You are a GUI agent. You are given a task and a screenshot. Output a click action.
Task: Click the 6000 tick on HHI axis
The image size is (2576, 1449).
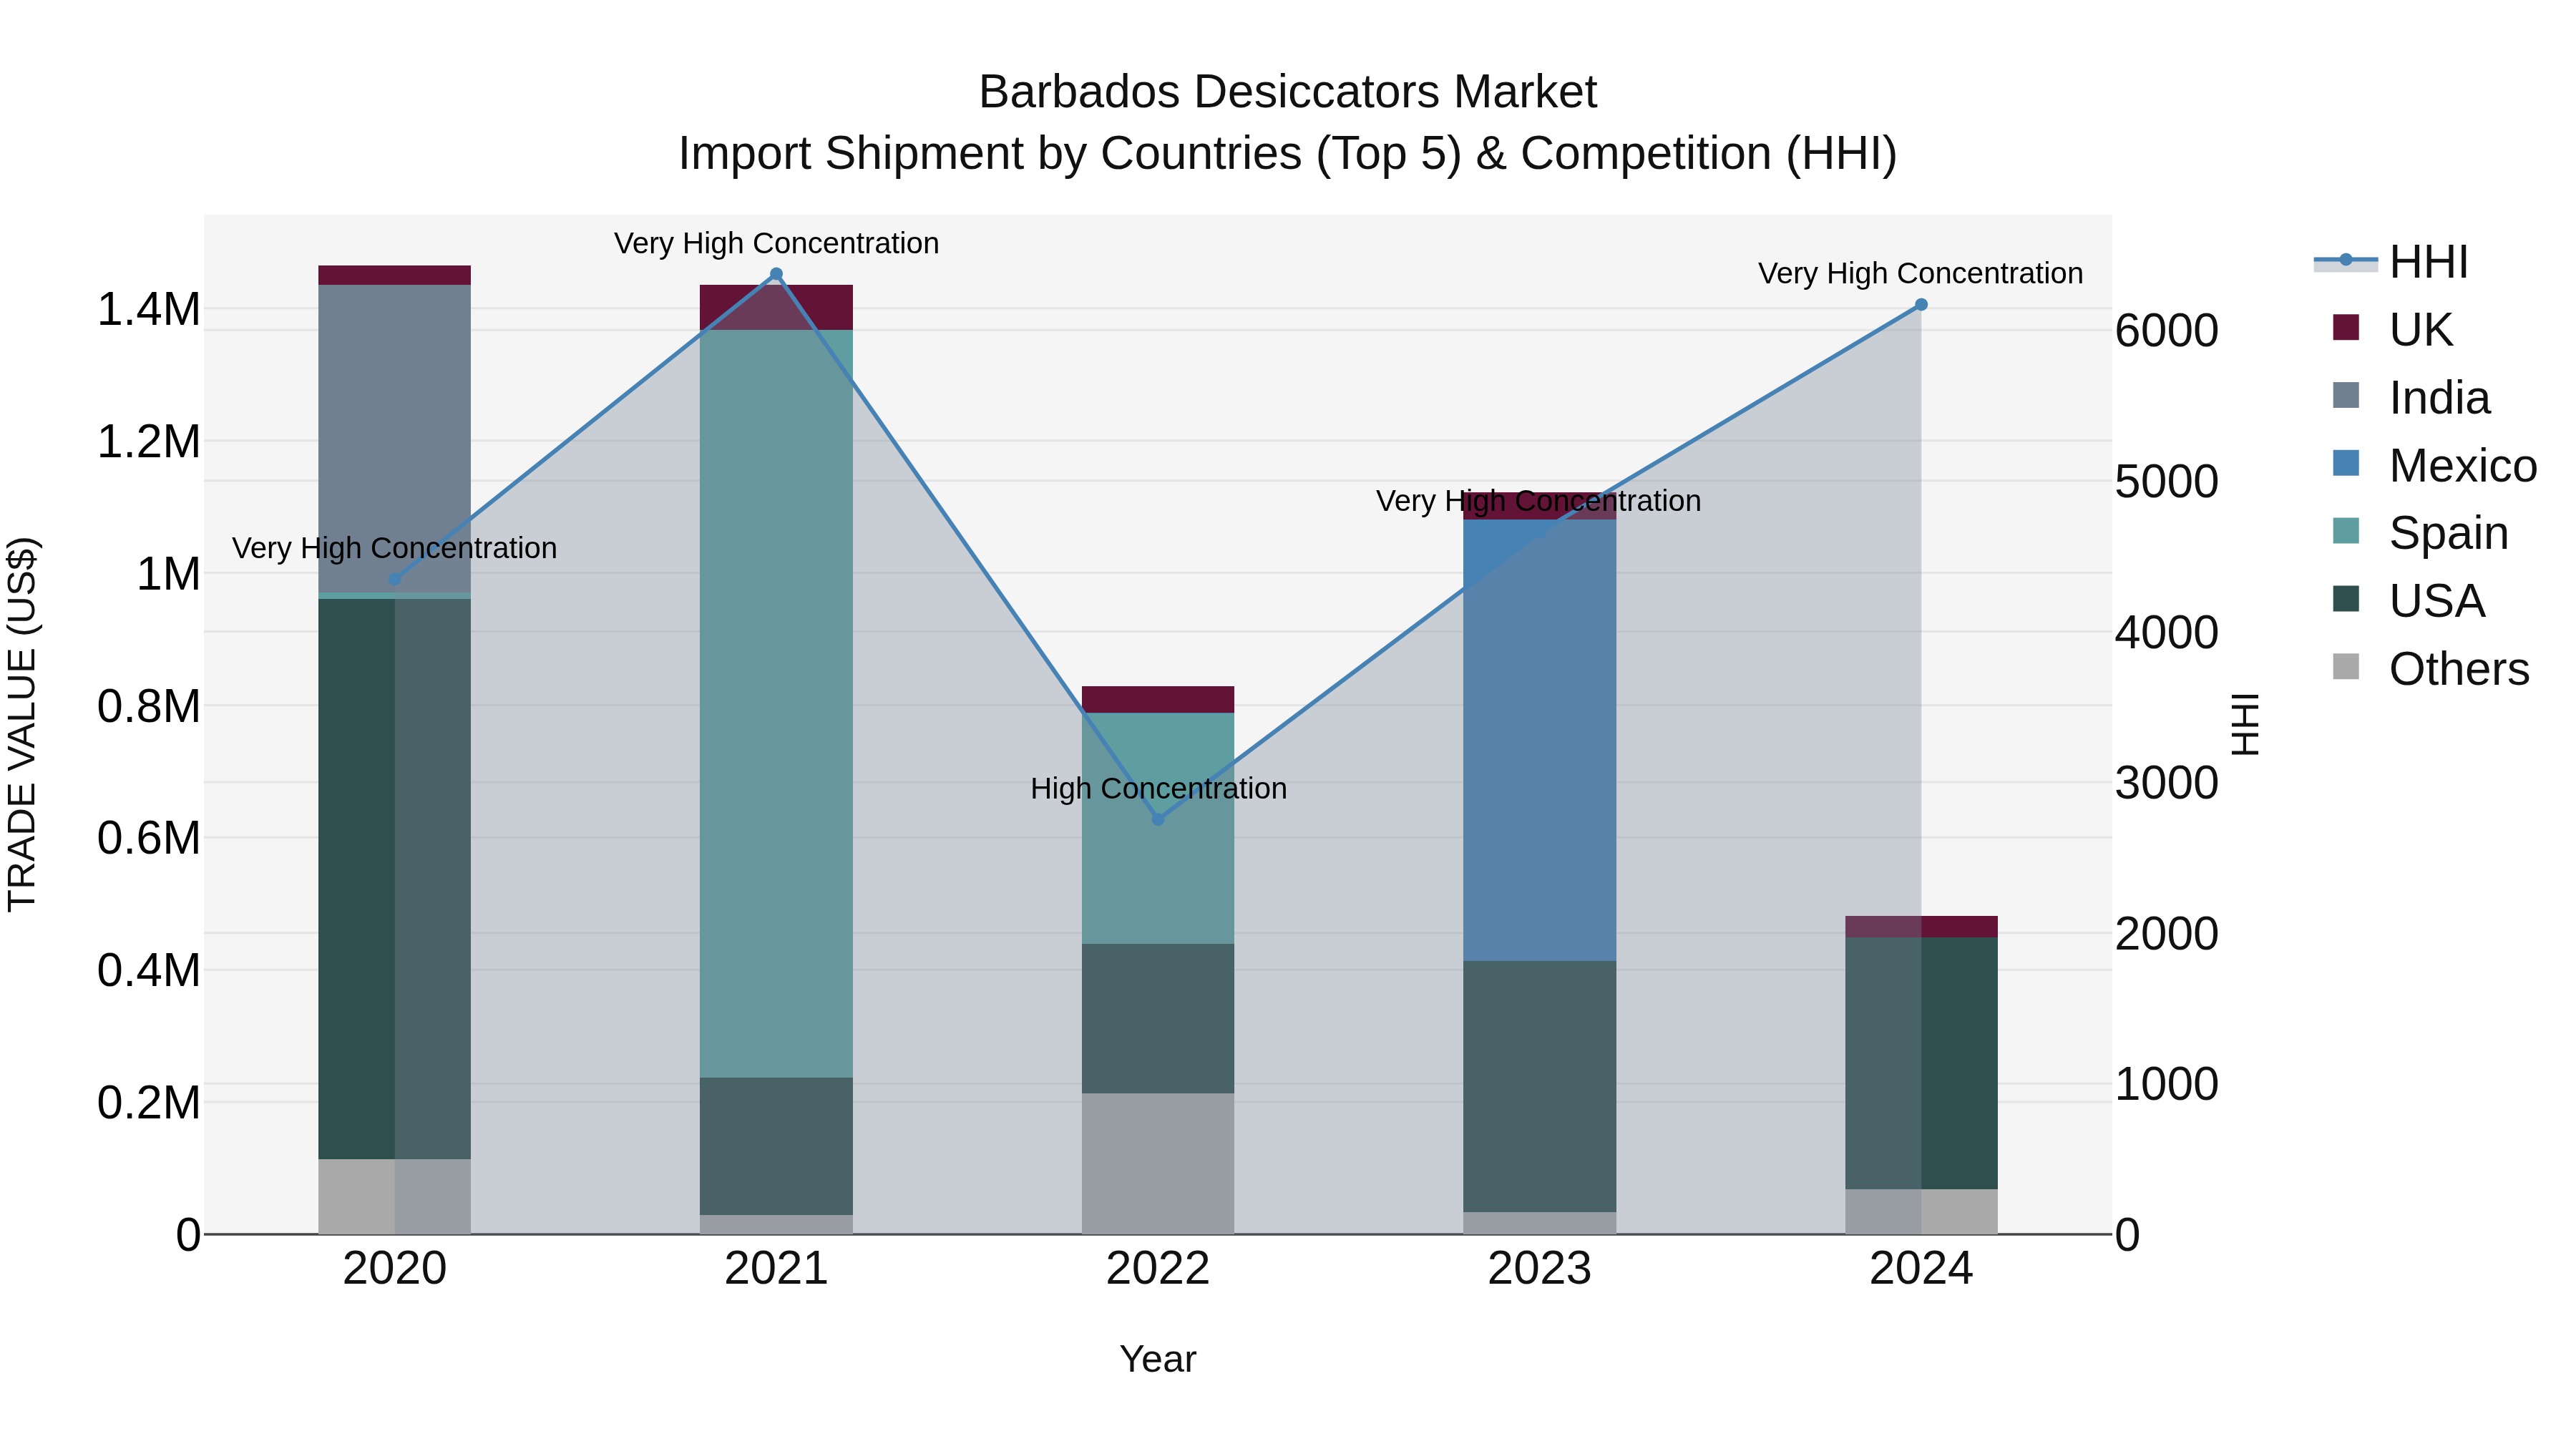point(2167,331)
